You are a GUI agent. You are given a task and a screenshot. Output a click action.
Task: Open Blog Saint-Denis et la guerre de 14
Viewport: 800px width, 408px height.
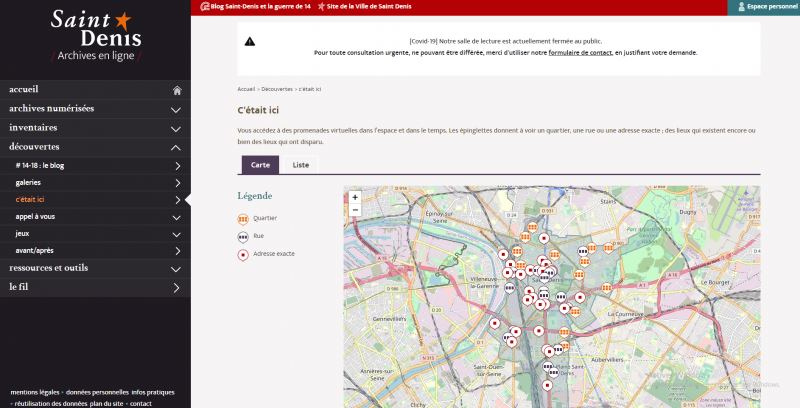[259, 6]
